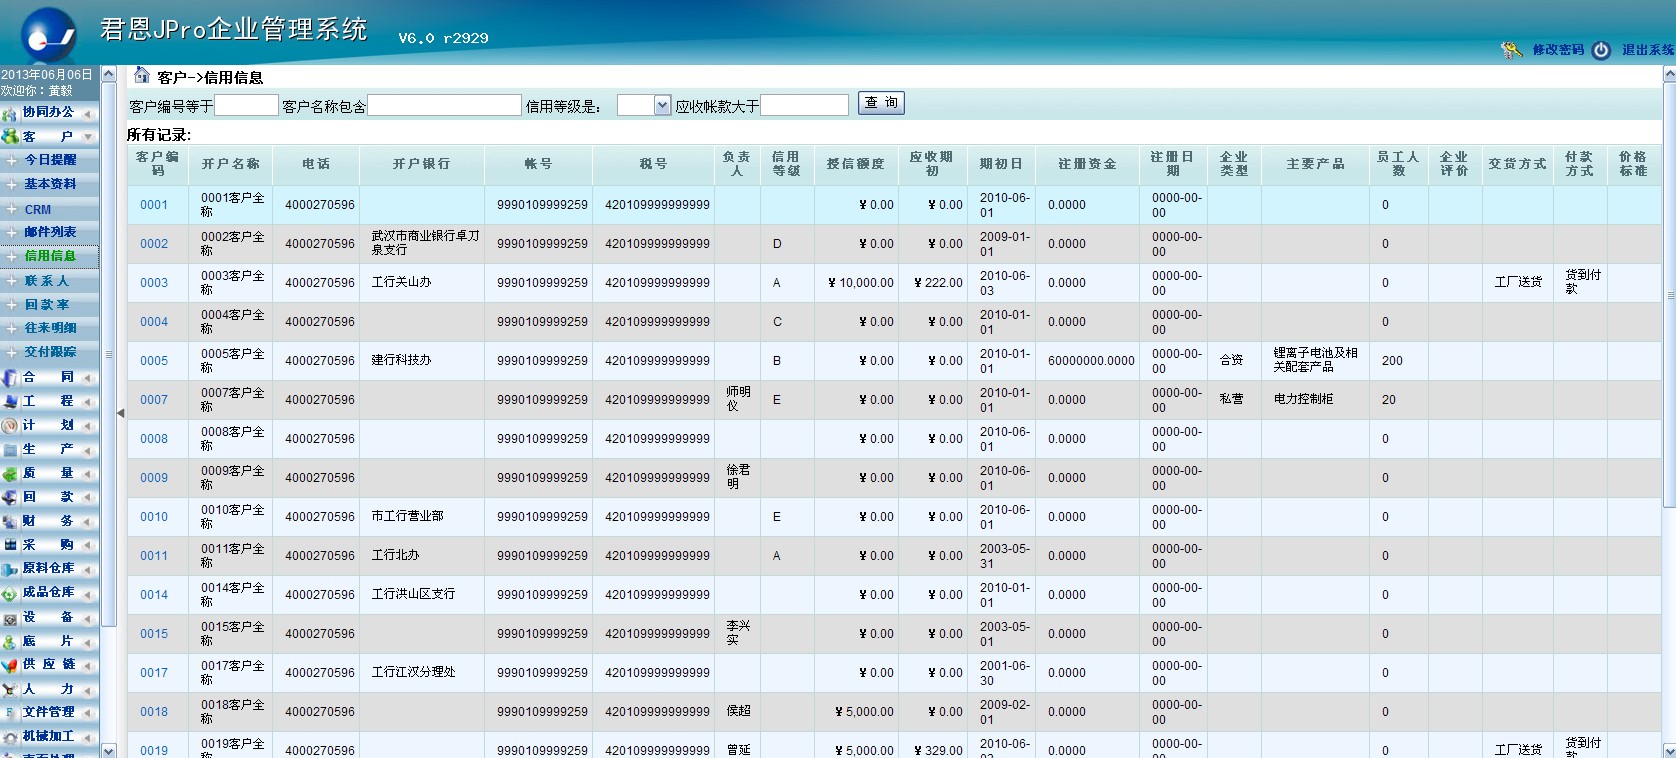The height and width of the screenshot is (758, 1676).
Task: Click the main page scrollbar down arrow
Action: pos(1669,750)
